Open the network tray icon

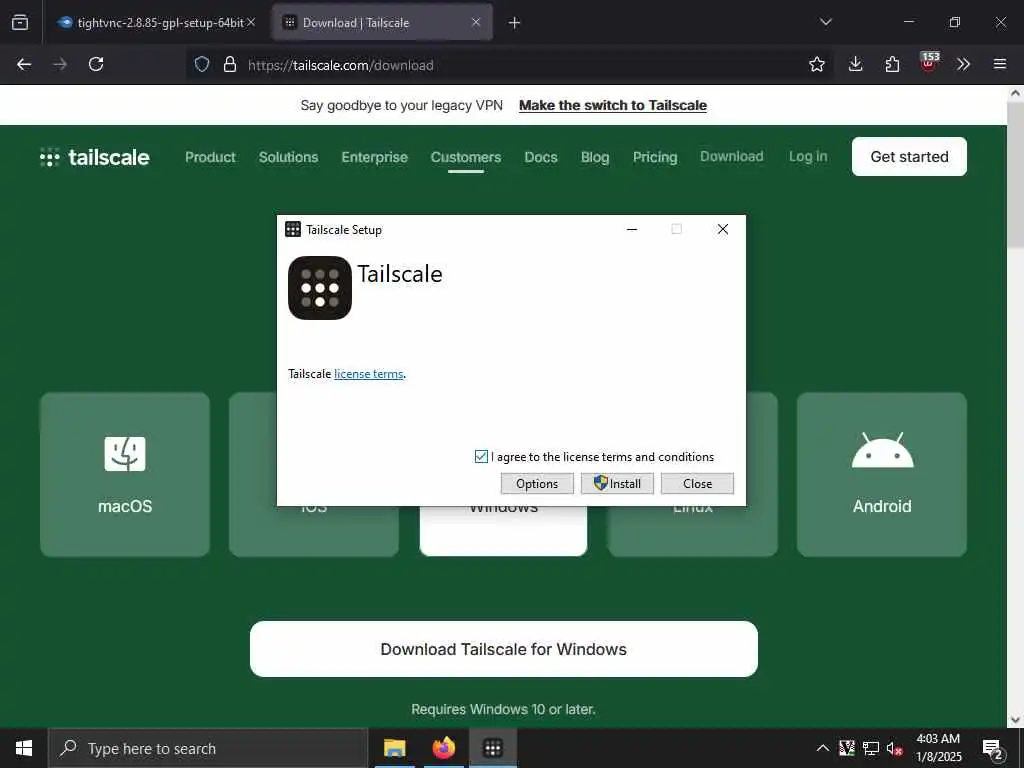coord(871,748)
